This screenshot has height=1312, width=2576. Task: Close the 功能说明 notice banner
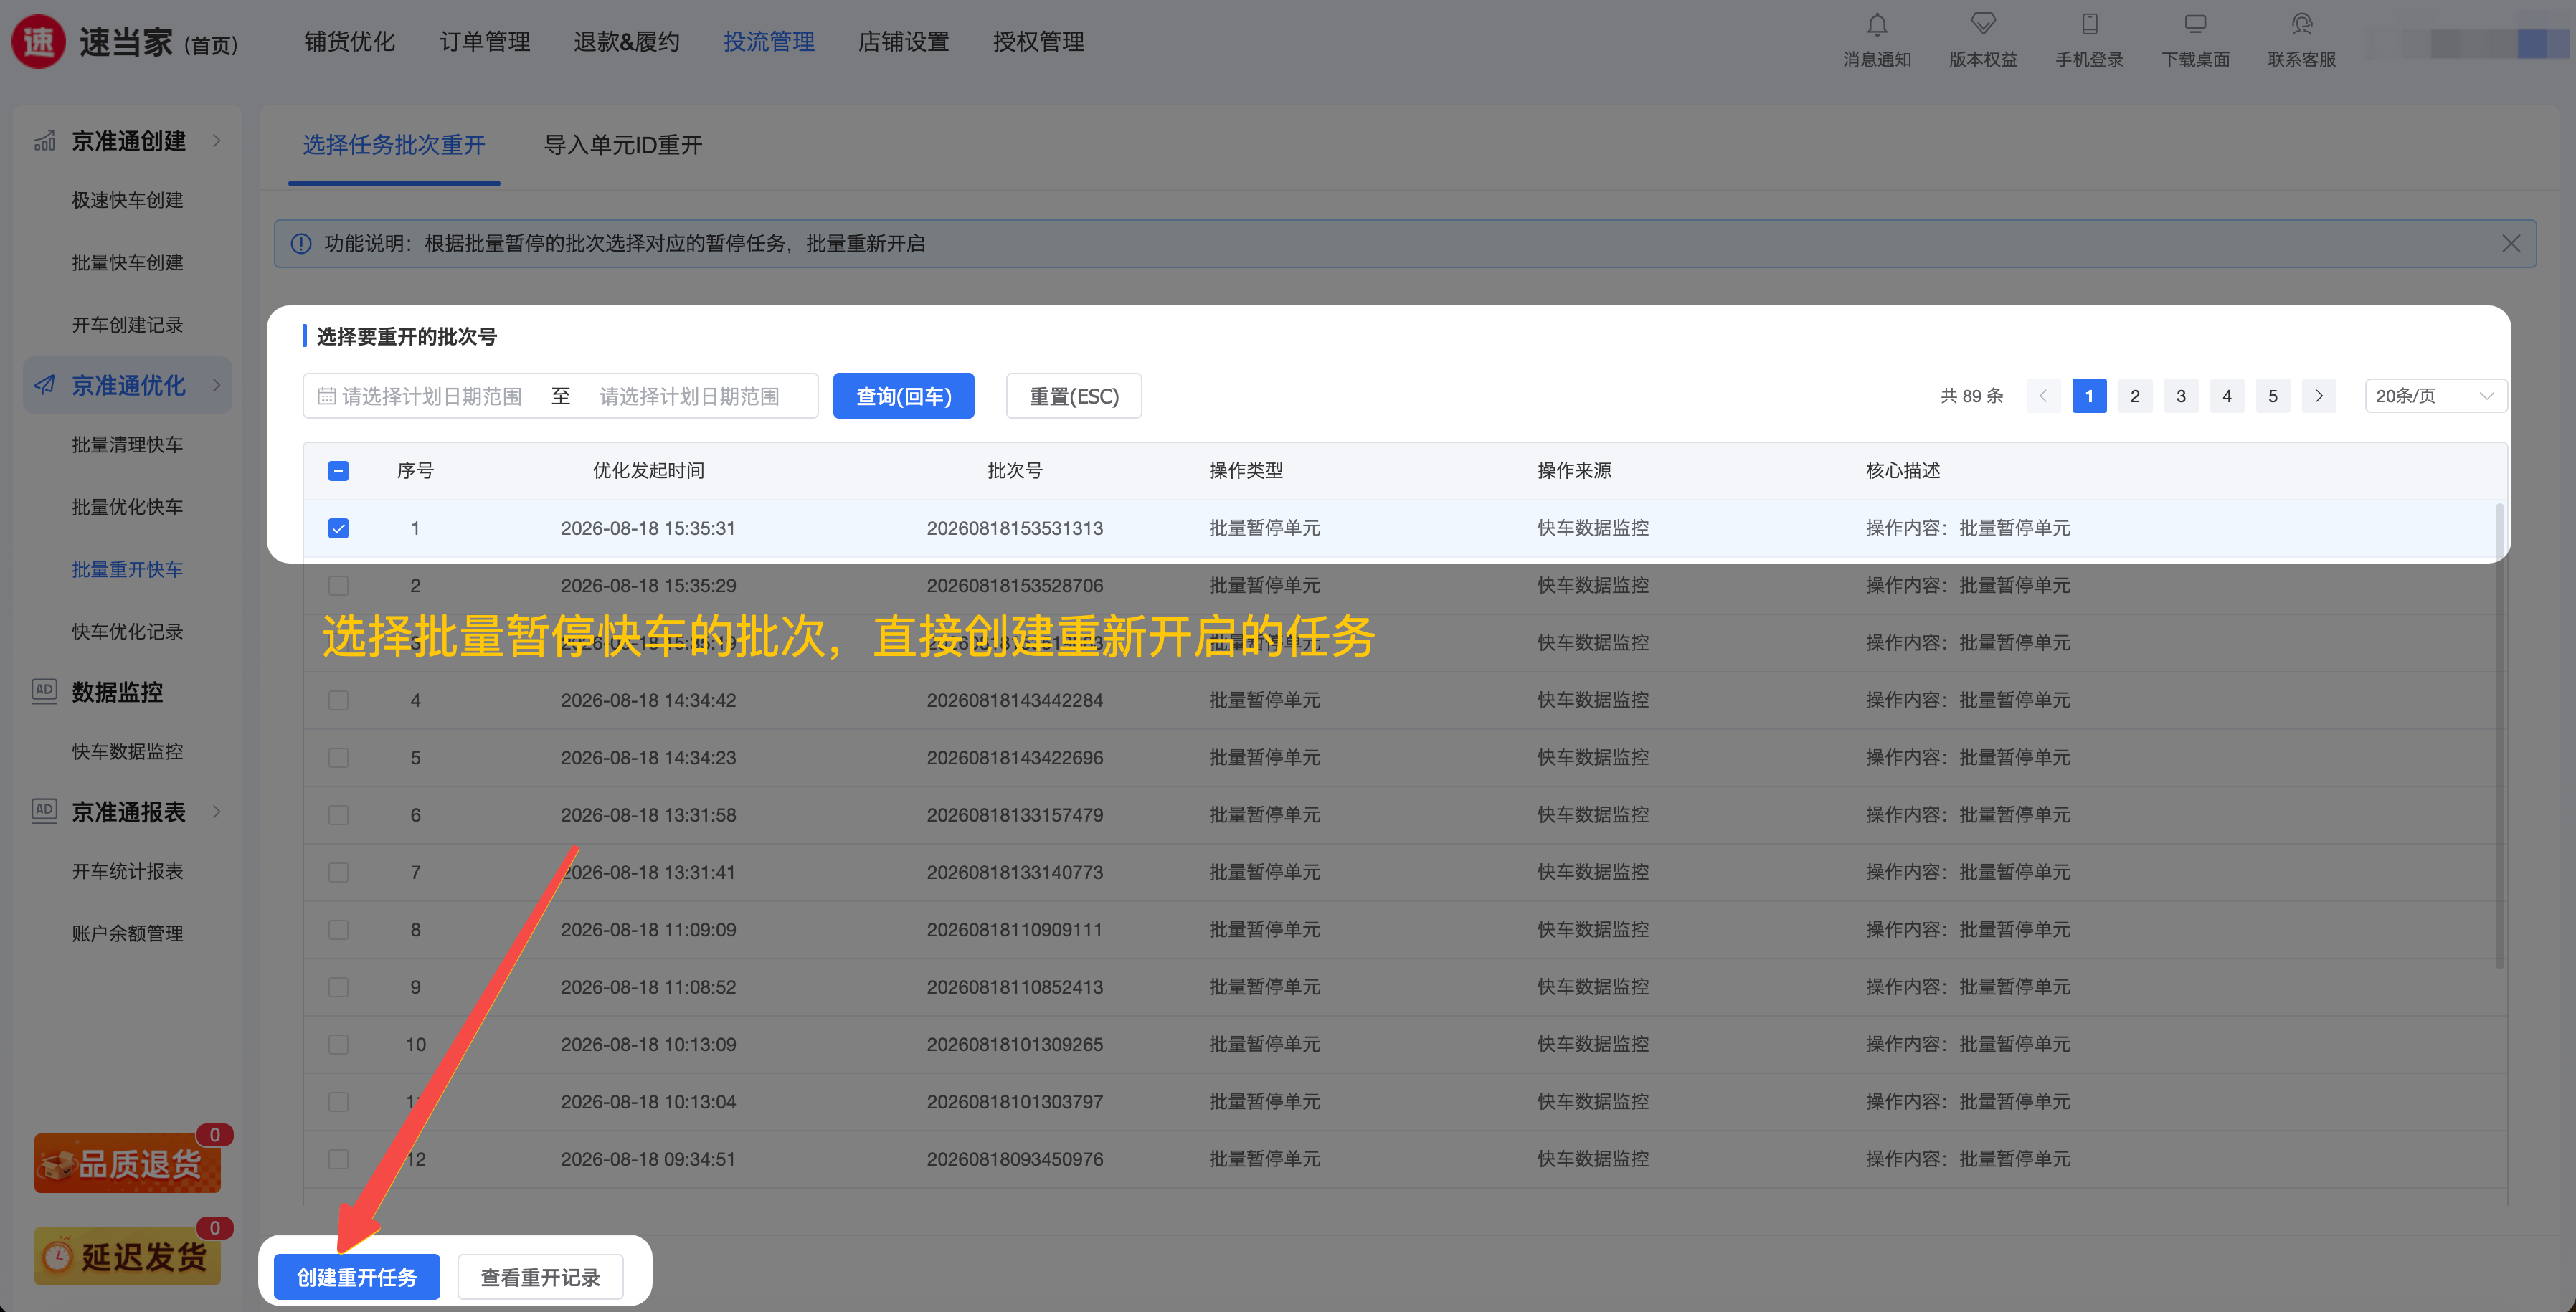coord(2510,244)
